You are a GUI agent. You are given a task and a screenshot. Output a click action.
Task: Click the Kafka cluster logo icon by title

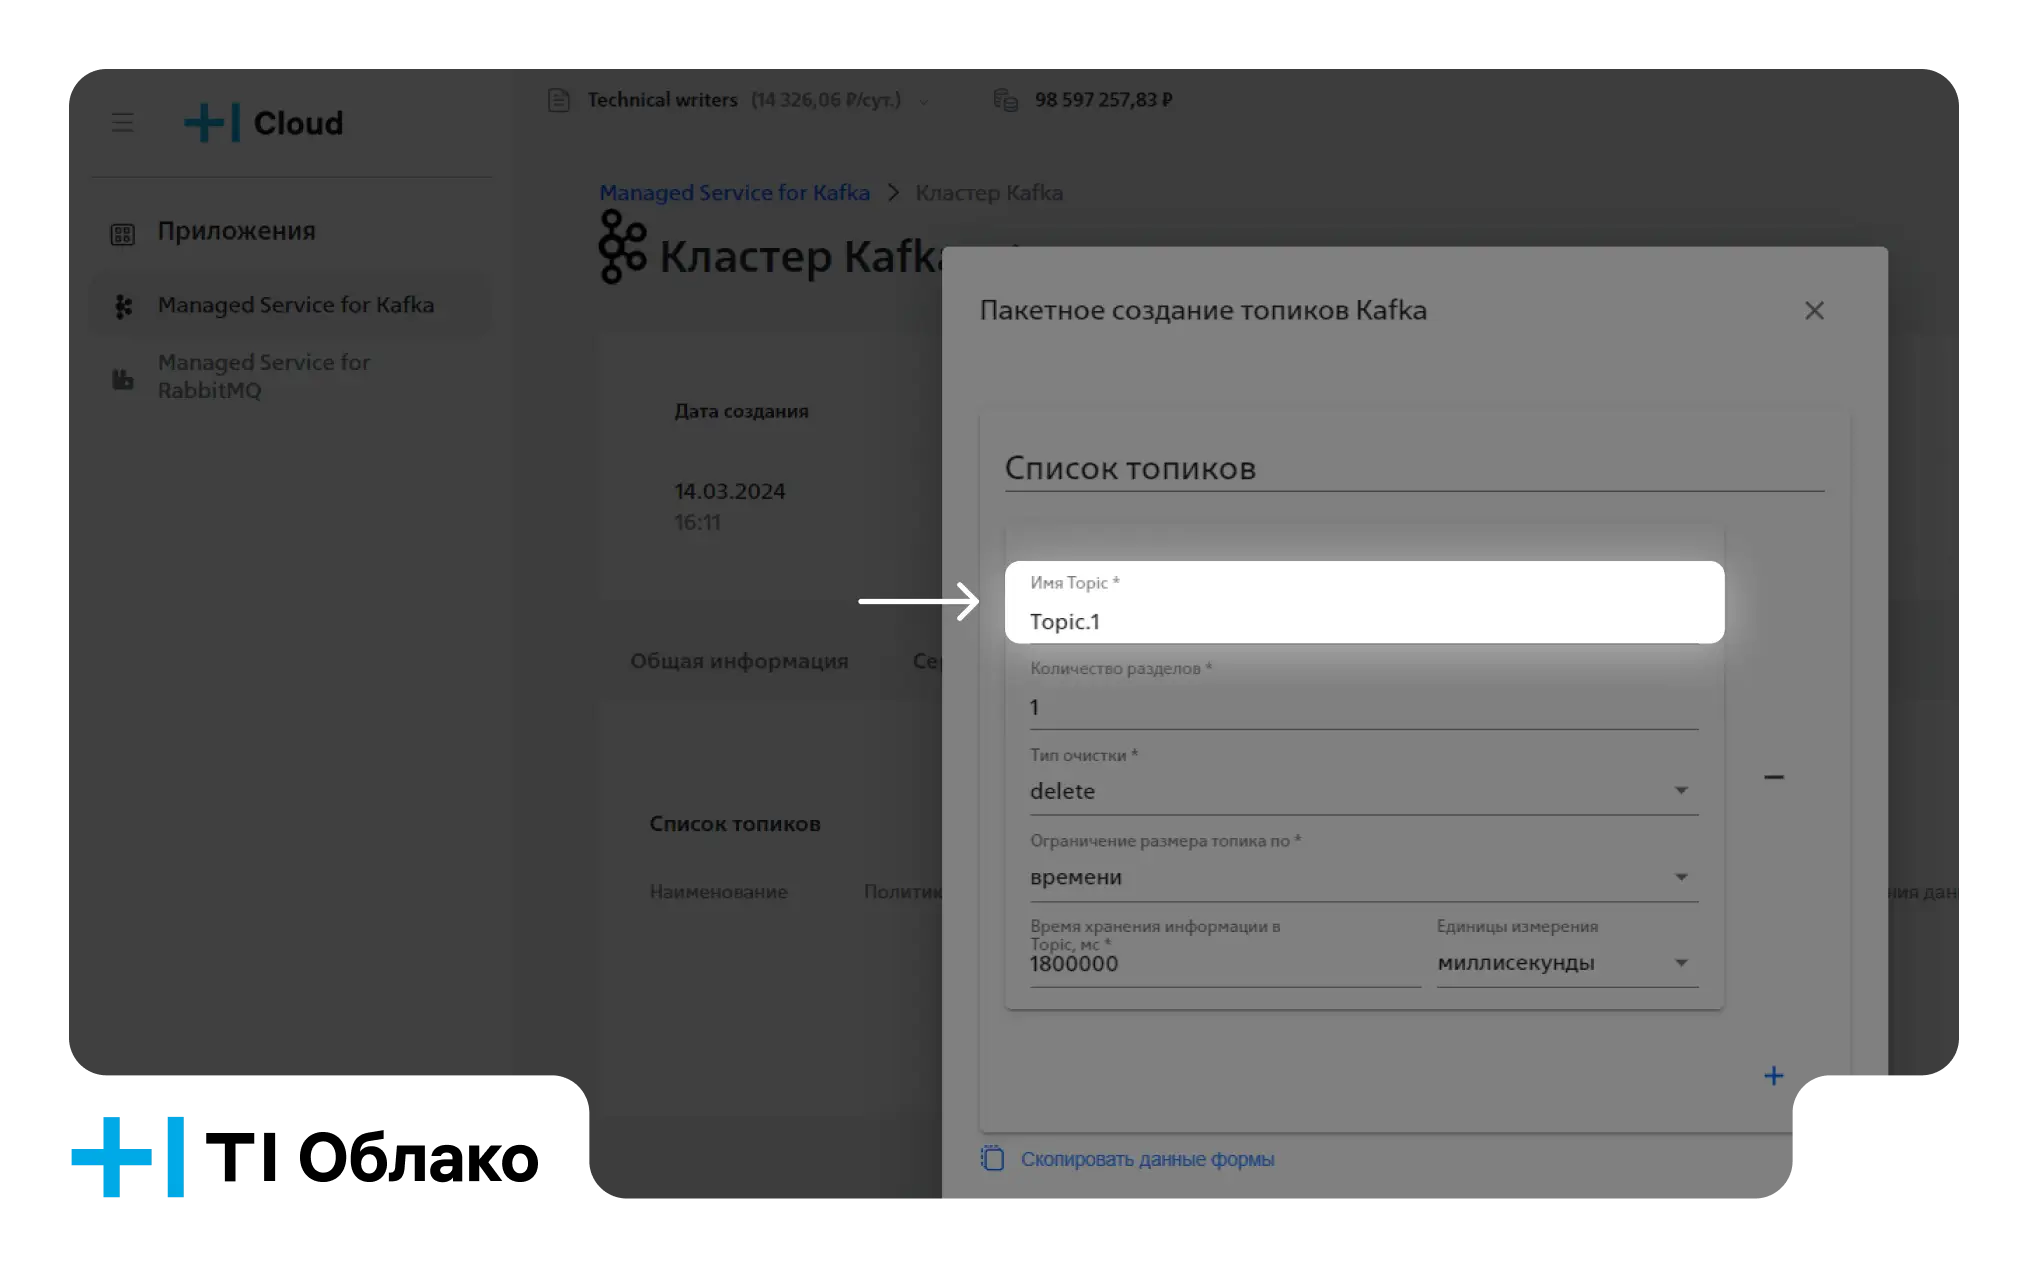click(622, 247)
